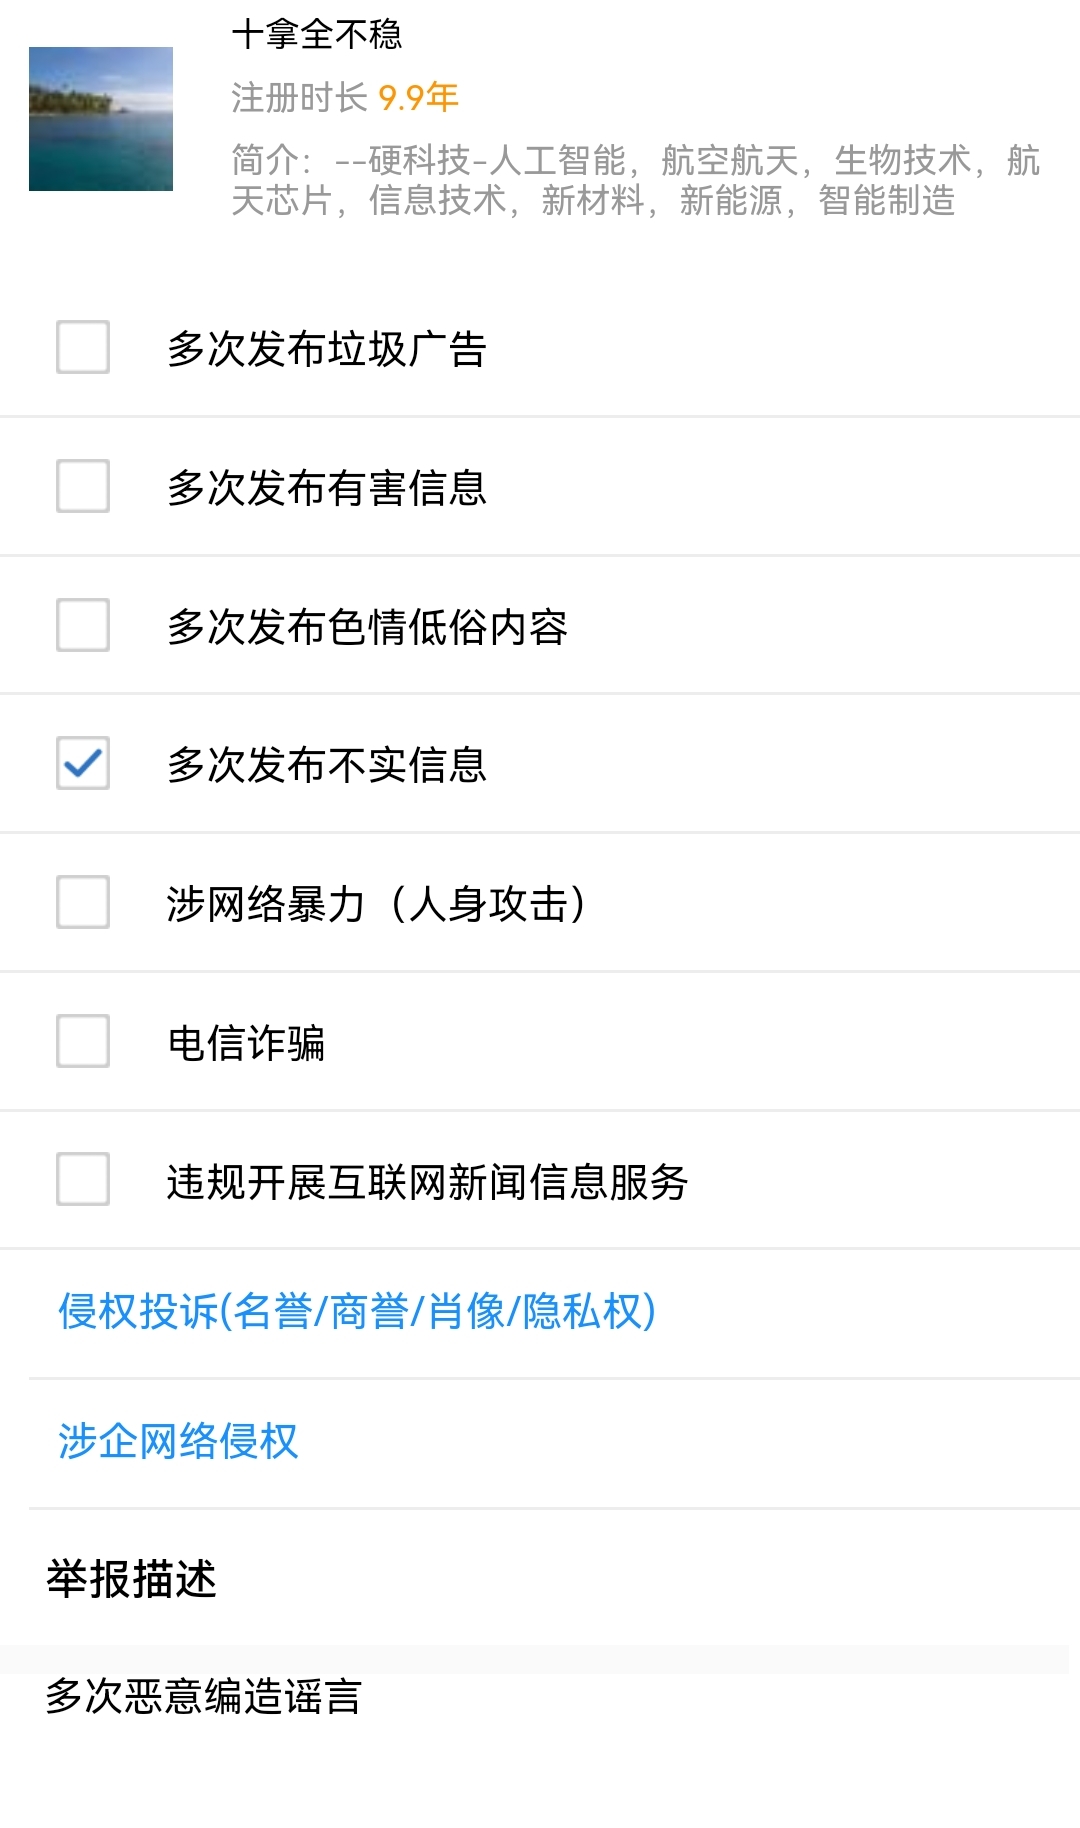Tap the 多次发布垃圾广告 label text
This screenshot has width=1080, height=1828.
click(327, 349)
